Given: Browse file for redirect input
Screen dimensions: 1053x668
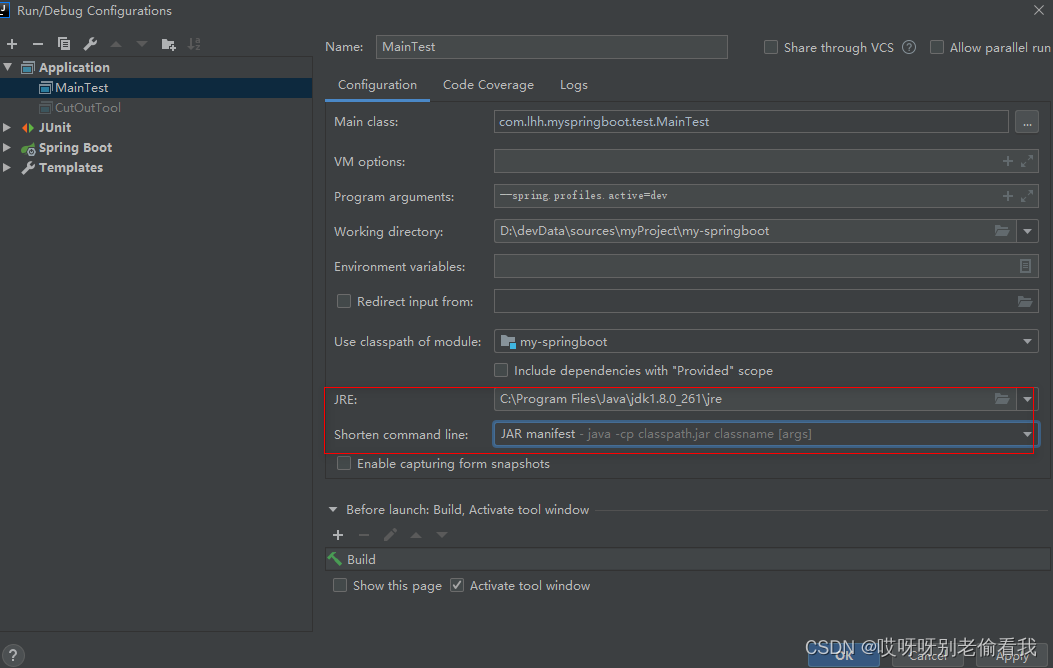Looking at the screenshot, I should [1025, 301].
